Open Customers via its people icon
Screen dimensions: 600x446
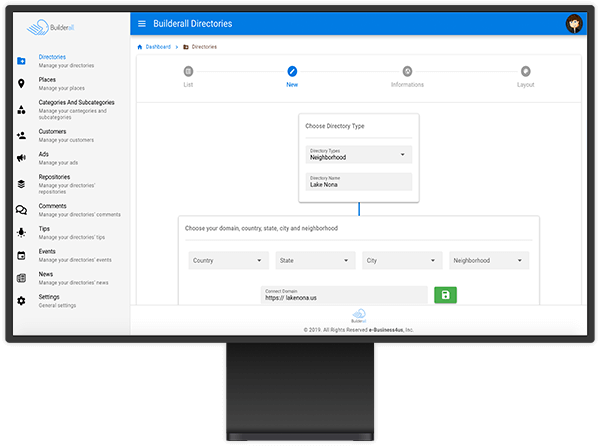click(22, 135)
